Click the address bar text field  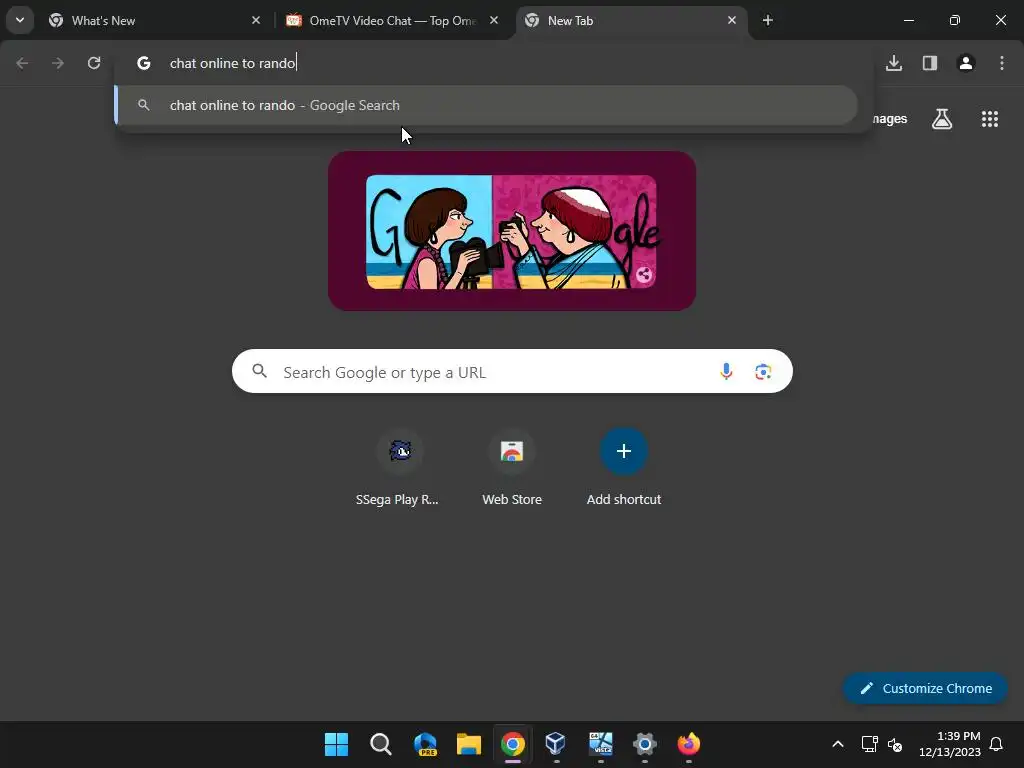tap(494, 63)
